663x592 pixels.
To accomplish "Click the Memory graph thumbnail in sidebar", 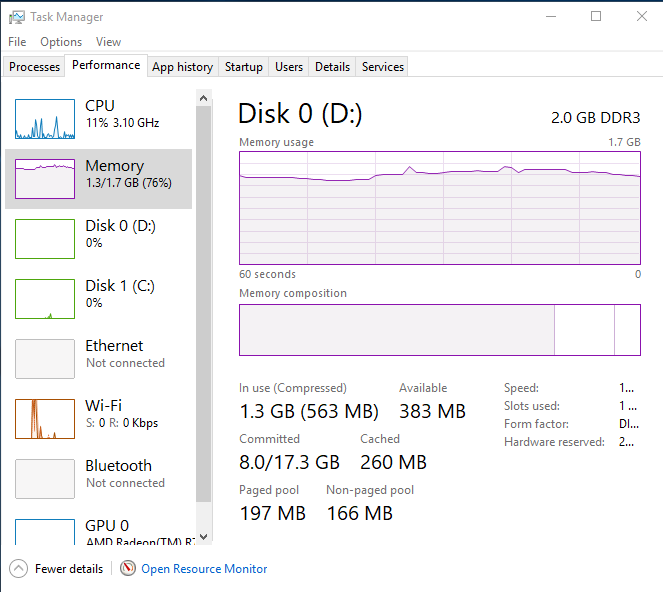I will coord(45,179).
